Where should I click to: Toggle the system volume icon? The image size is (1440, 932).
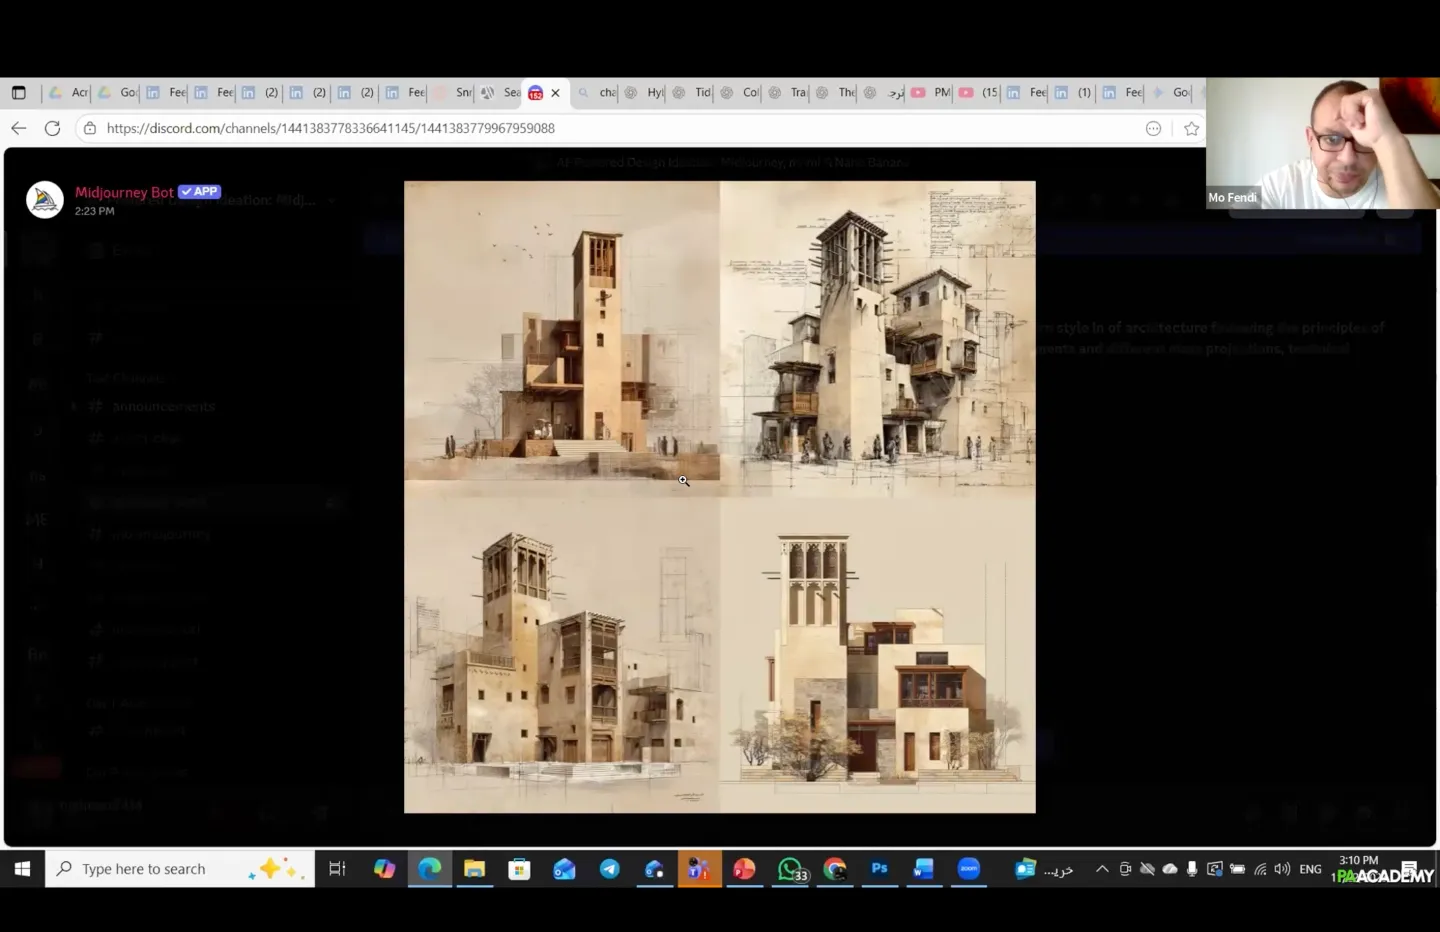tap(1282, 869)
